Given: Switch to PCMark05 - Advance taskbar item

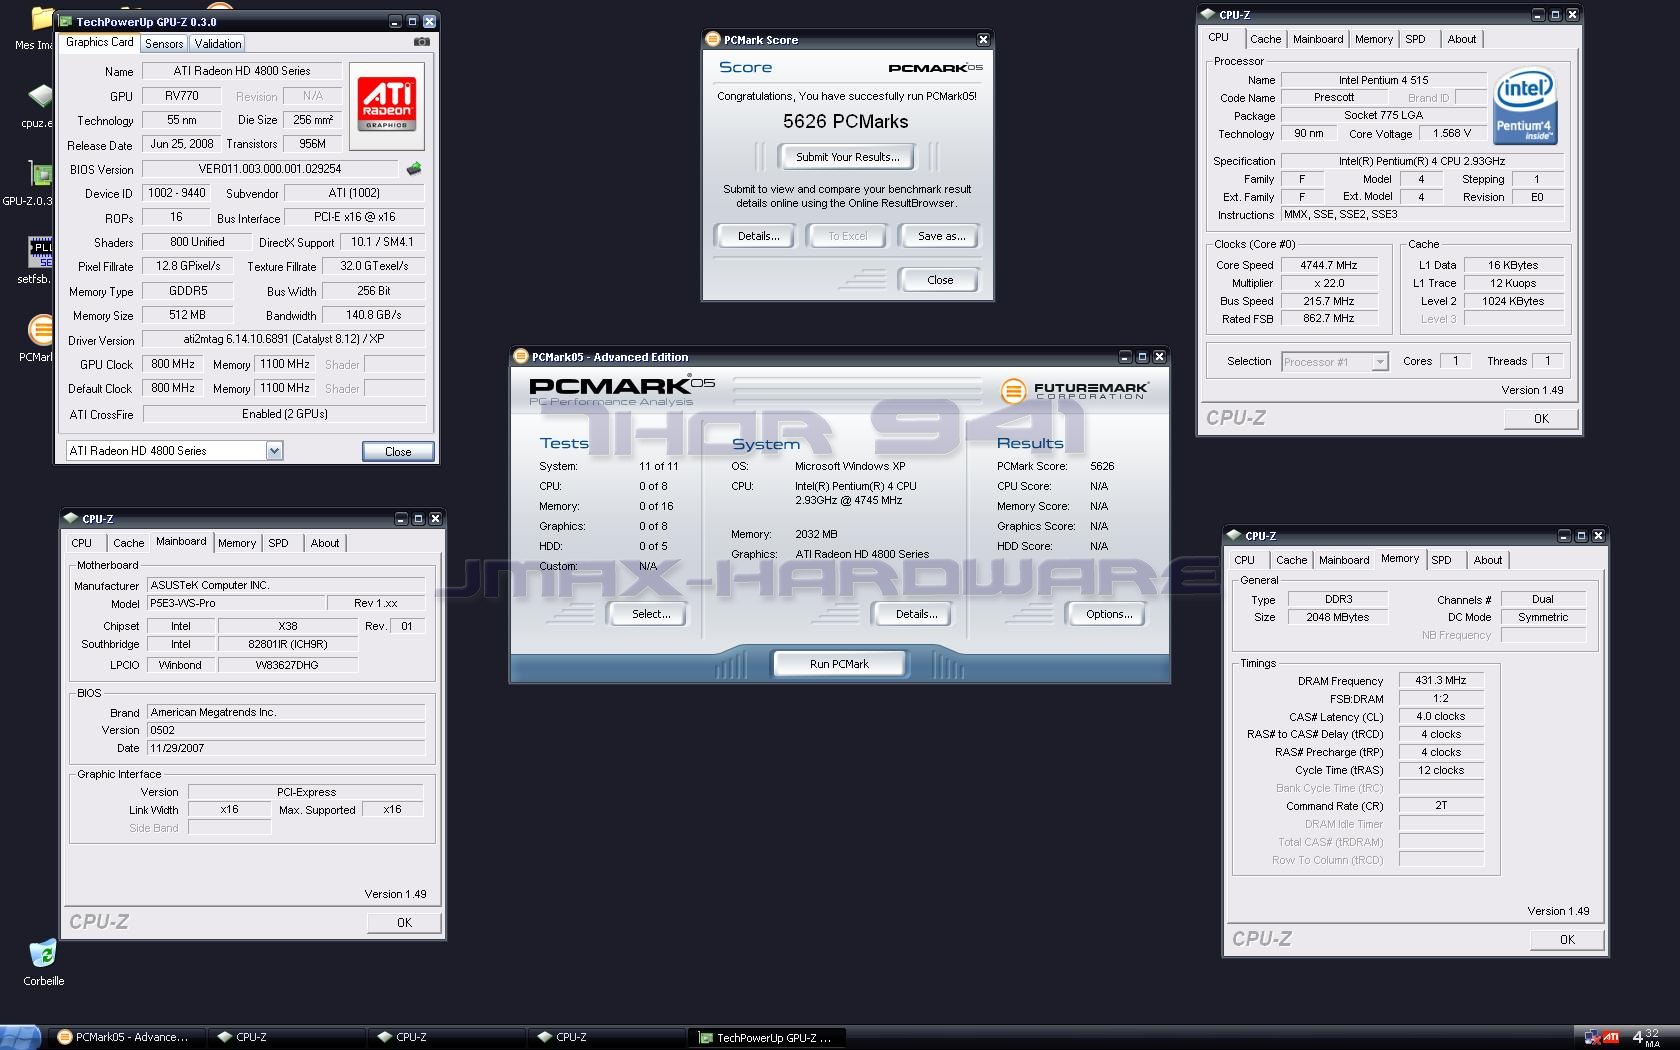Looking at the screenshot, I should point(128,1037).
